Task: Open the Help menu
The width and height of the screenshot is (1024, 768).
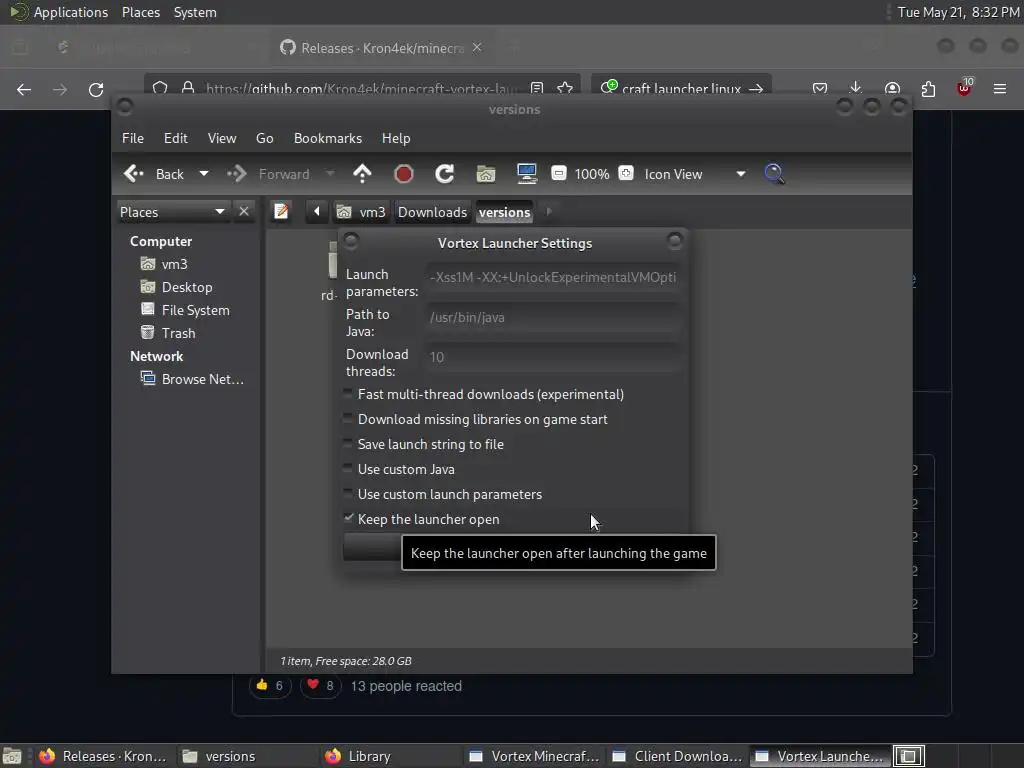Action: click(396, 138)
